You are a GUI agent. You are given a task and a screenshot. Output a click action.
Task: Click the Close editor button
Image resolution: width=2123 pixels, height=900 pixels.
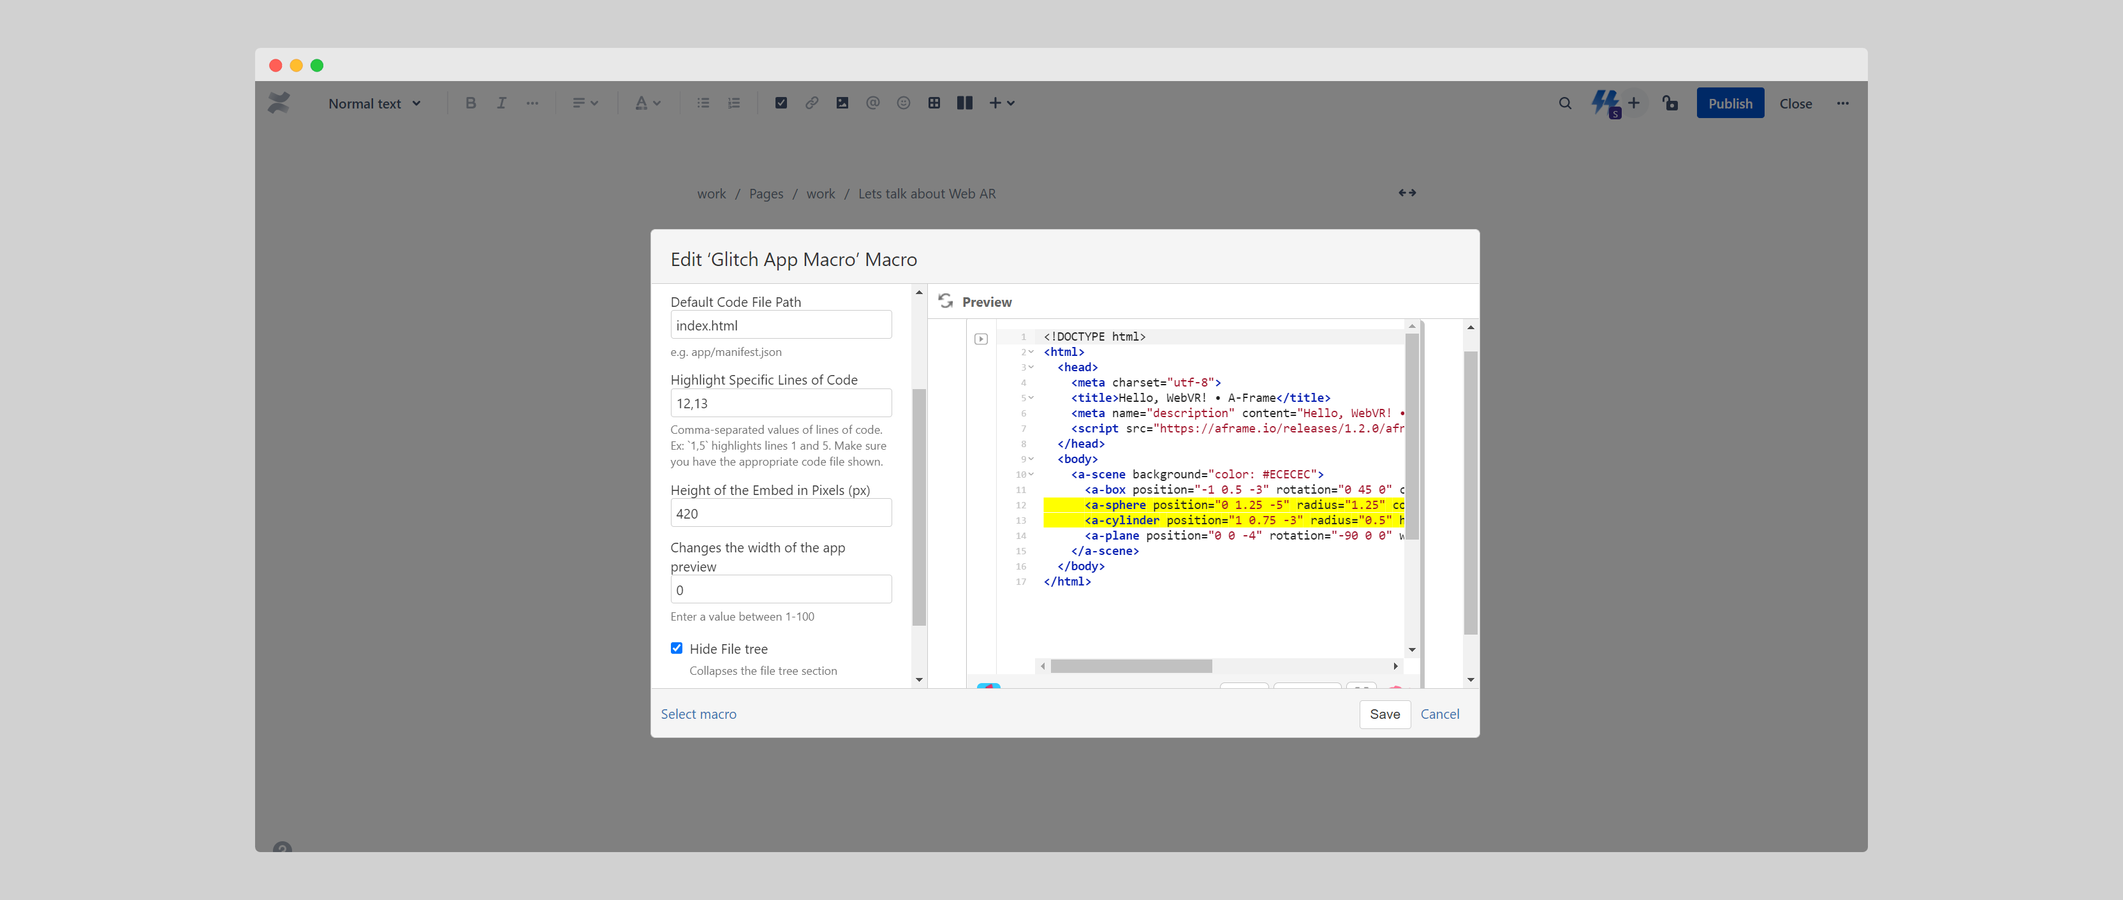(1796, 103)
